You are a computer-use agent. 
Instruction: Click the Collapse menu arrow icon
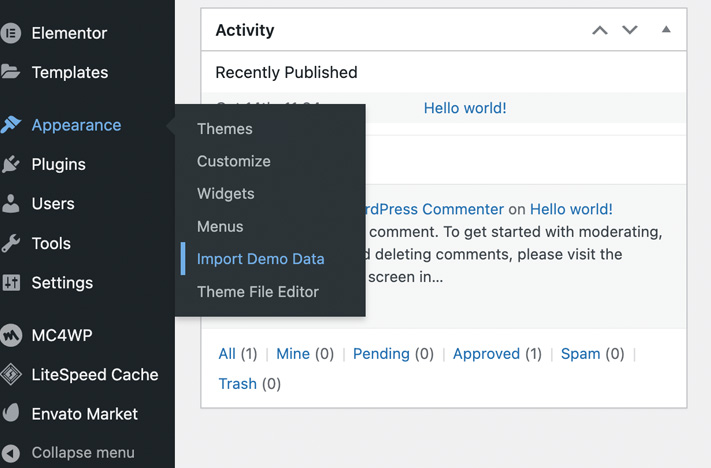point(11,453)
